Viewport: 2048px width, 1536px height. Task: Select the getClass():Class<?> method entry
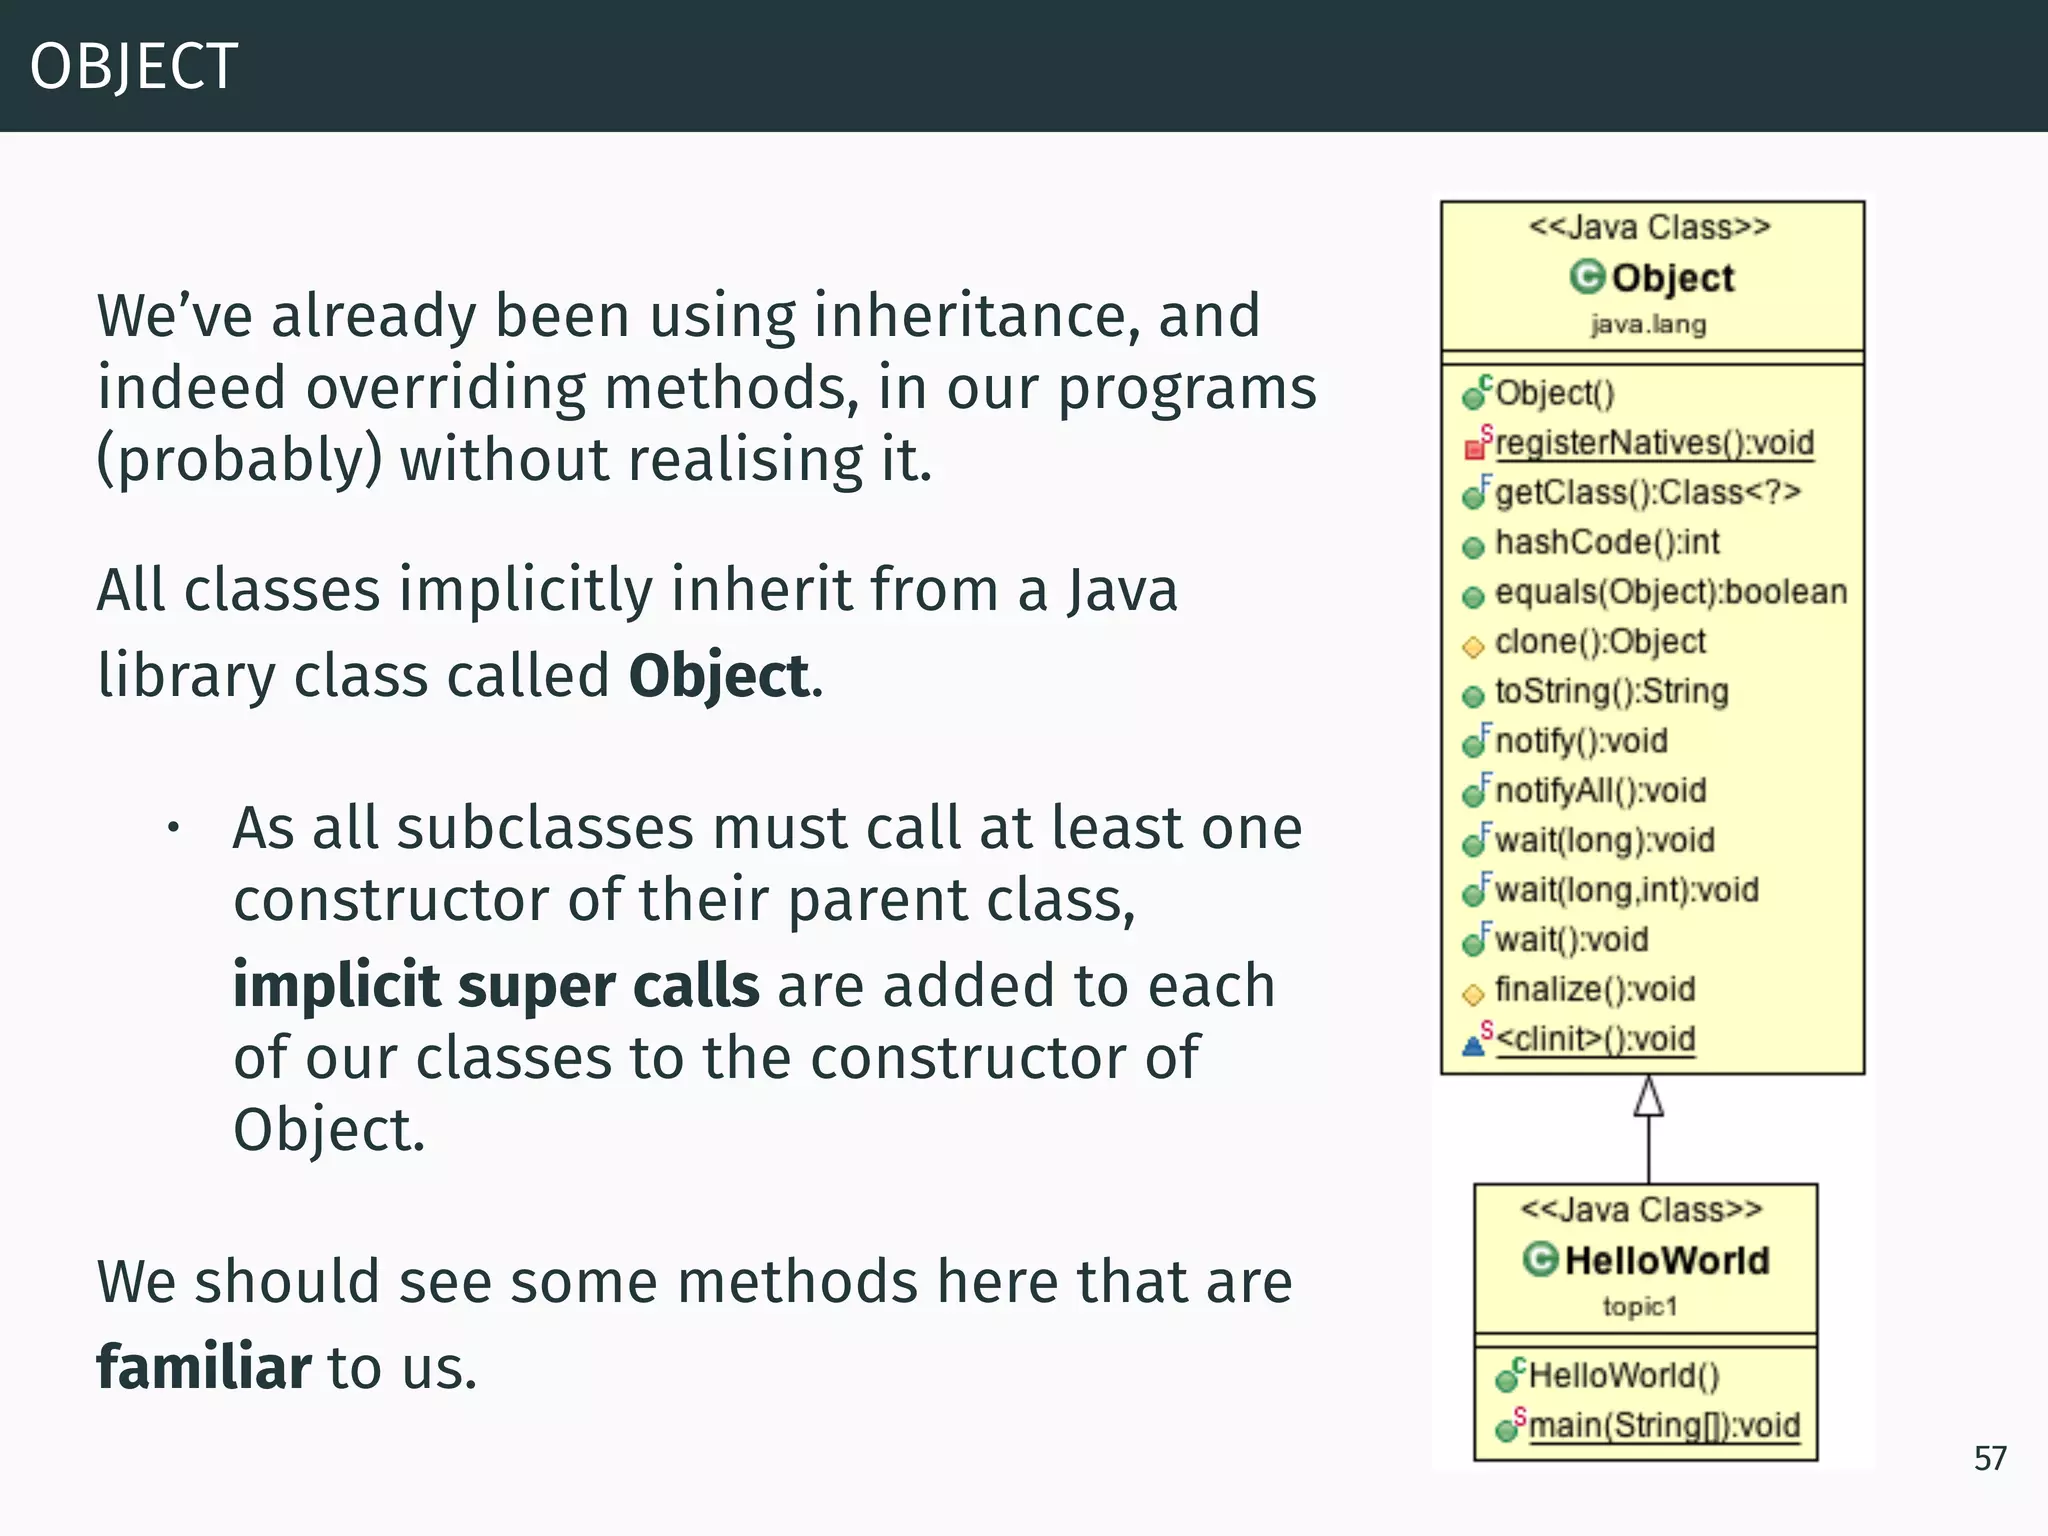coord(1647,493)
